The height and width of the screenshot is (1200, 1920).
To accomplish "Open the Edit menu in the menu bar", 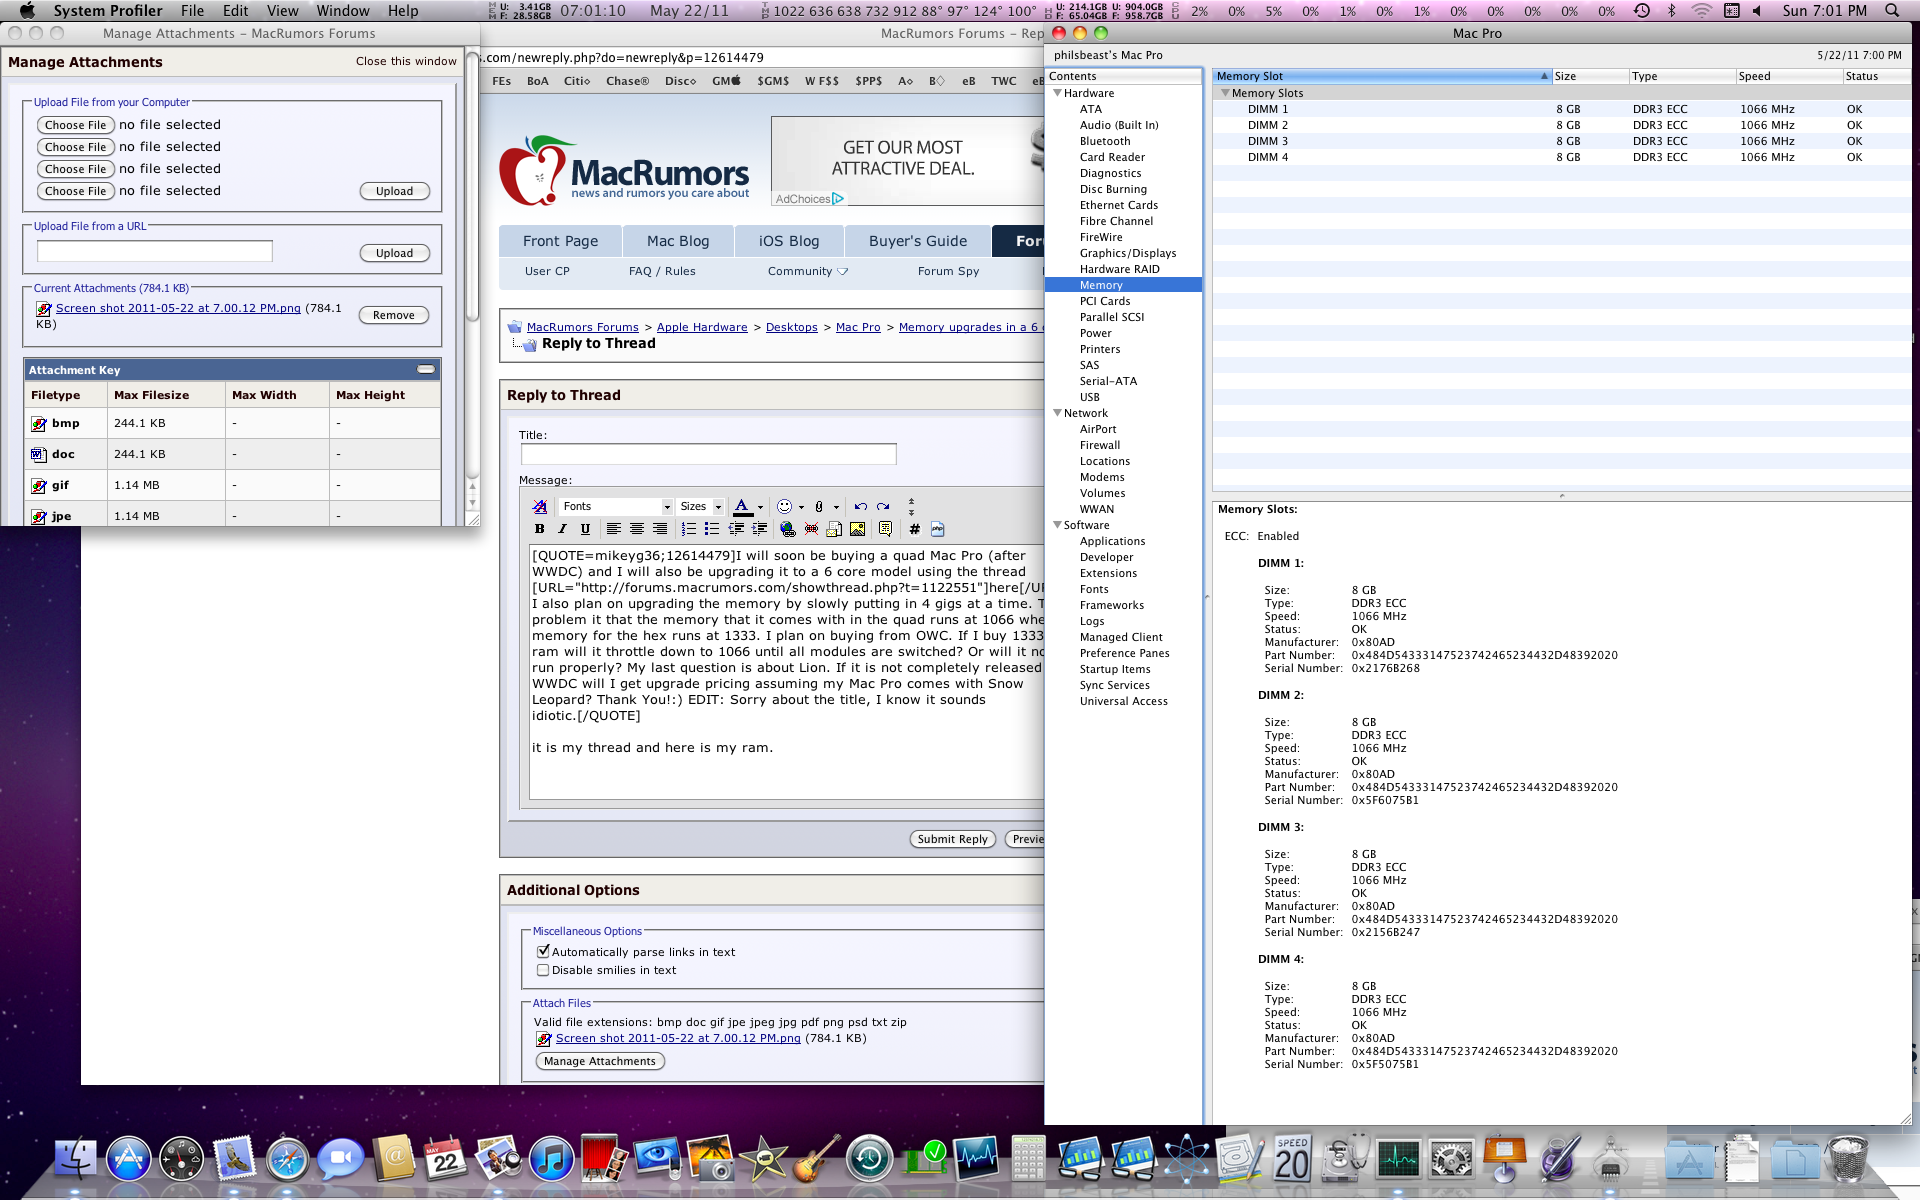I will pyautogui.click(x=236, y=10).
